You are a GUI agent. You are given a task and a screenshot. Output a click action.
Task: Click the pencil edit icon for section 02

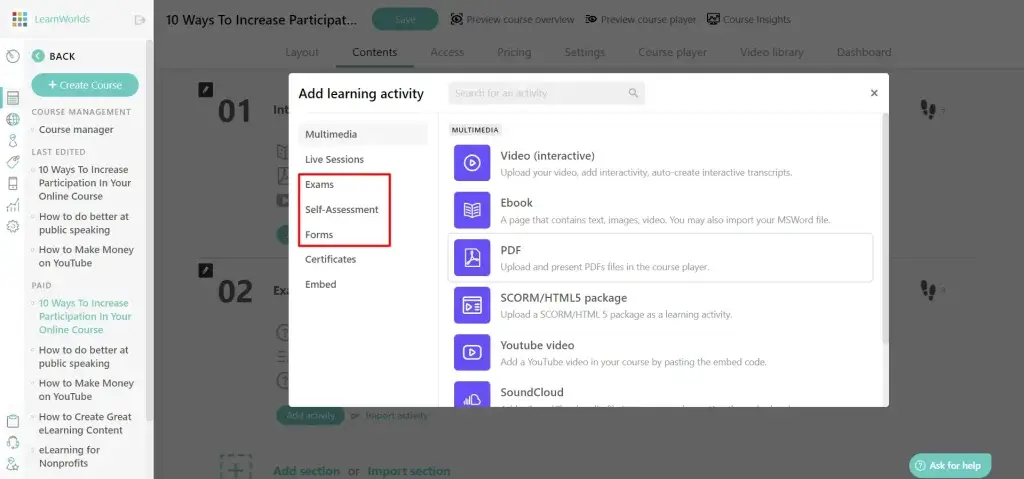[206, 269]
